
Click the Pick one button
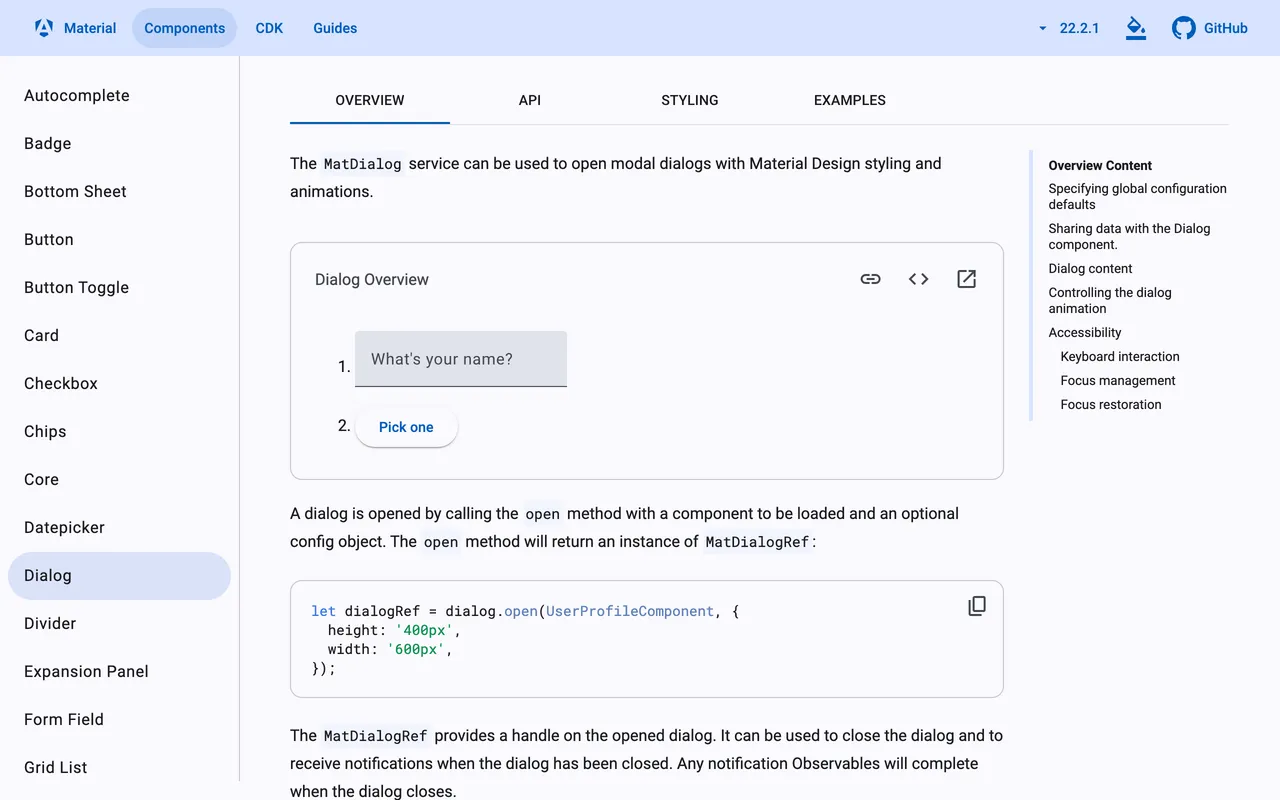click(406, 427)
